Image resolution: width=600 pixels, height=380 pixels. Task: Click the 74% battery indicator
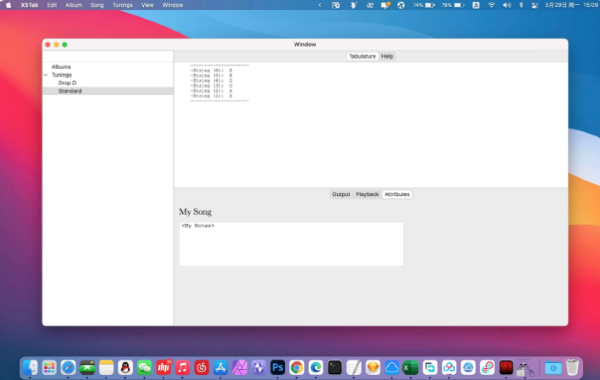[424, 5]
